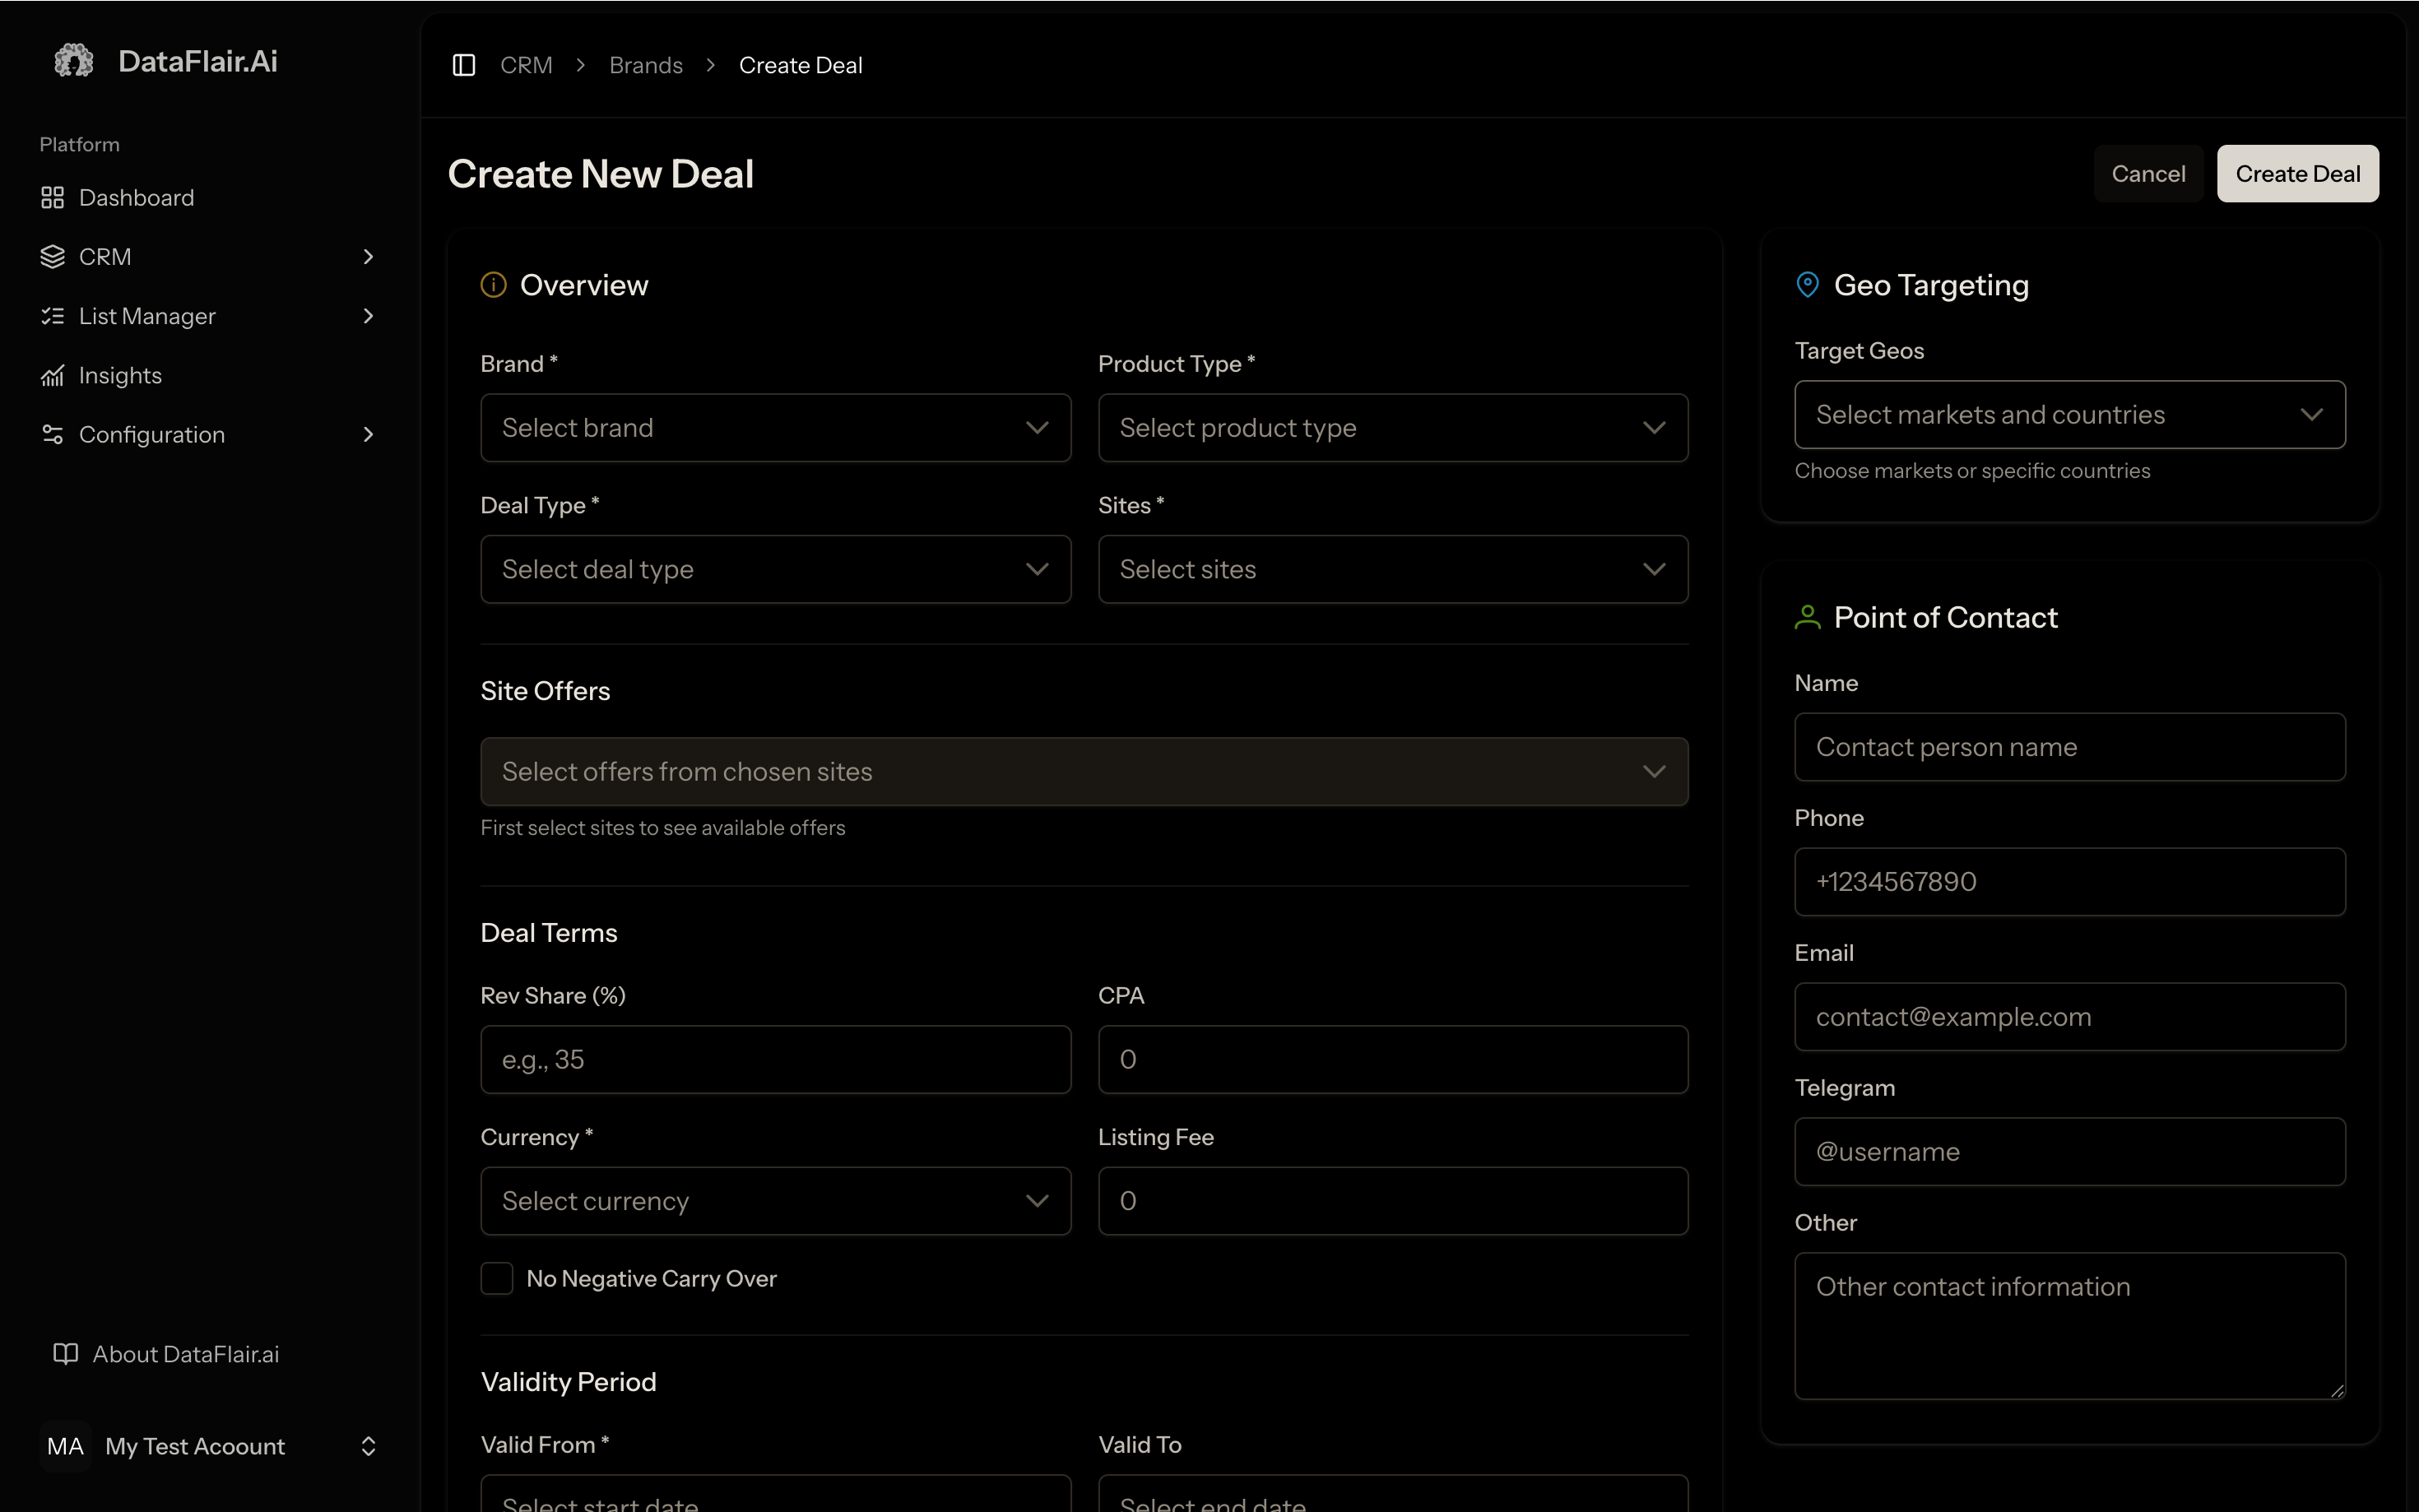Click the Create Deal button

point(2297,174)
